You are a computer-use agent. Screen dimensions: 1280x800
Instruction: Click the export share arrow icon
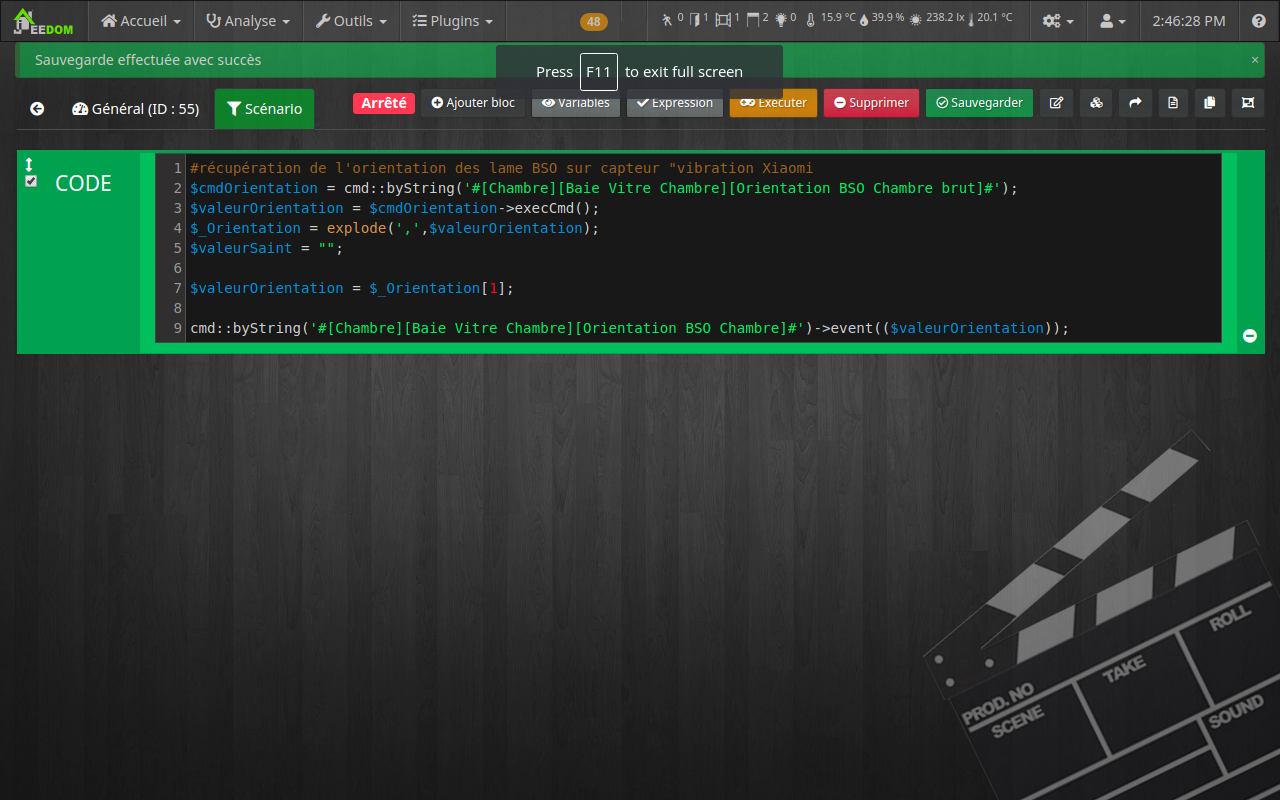point(1135,103)
